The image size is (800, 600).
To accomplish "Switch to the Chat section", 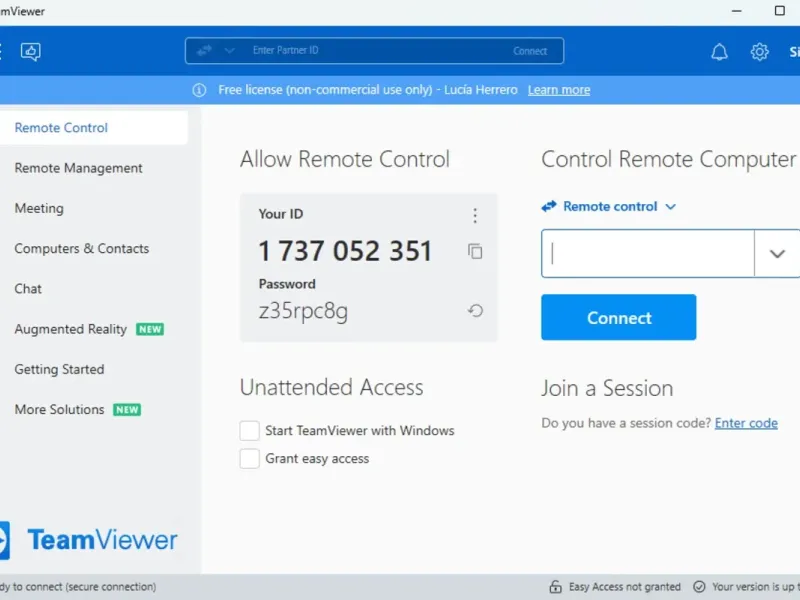I will [28, 289].
